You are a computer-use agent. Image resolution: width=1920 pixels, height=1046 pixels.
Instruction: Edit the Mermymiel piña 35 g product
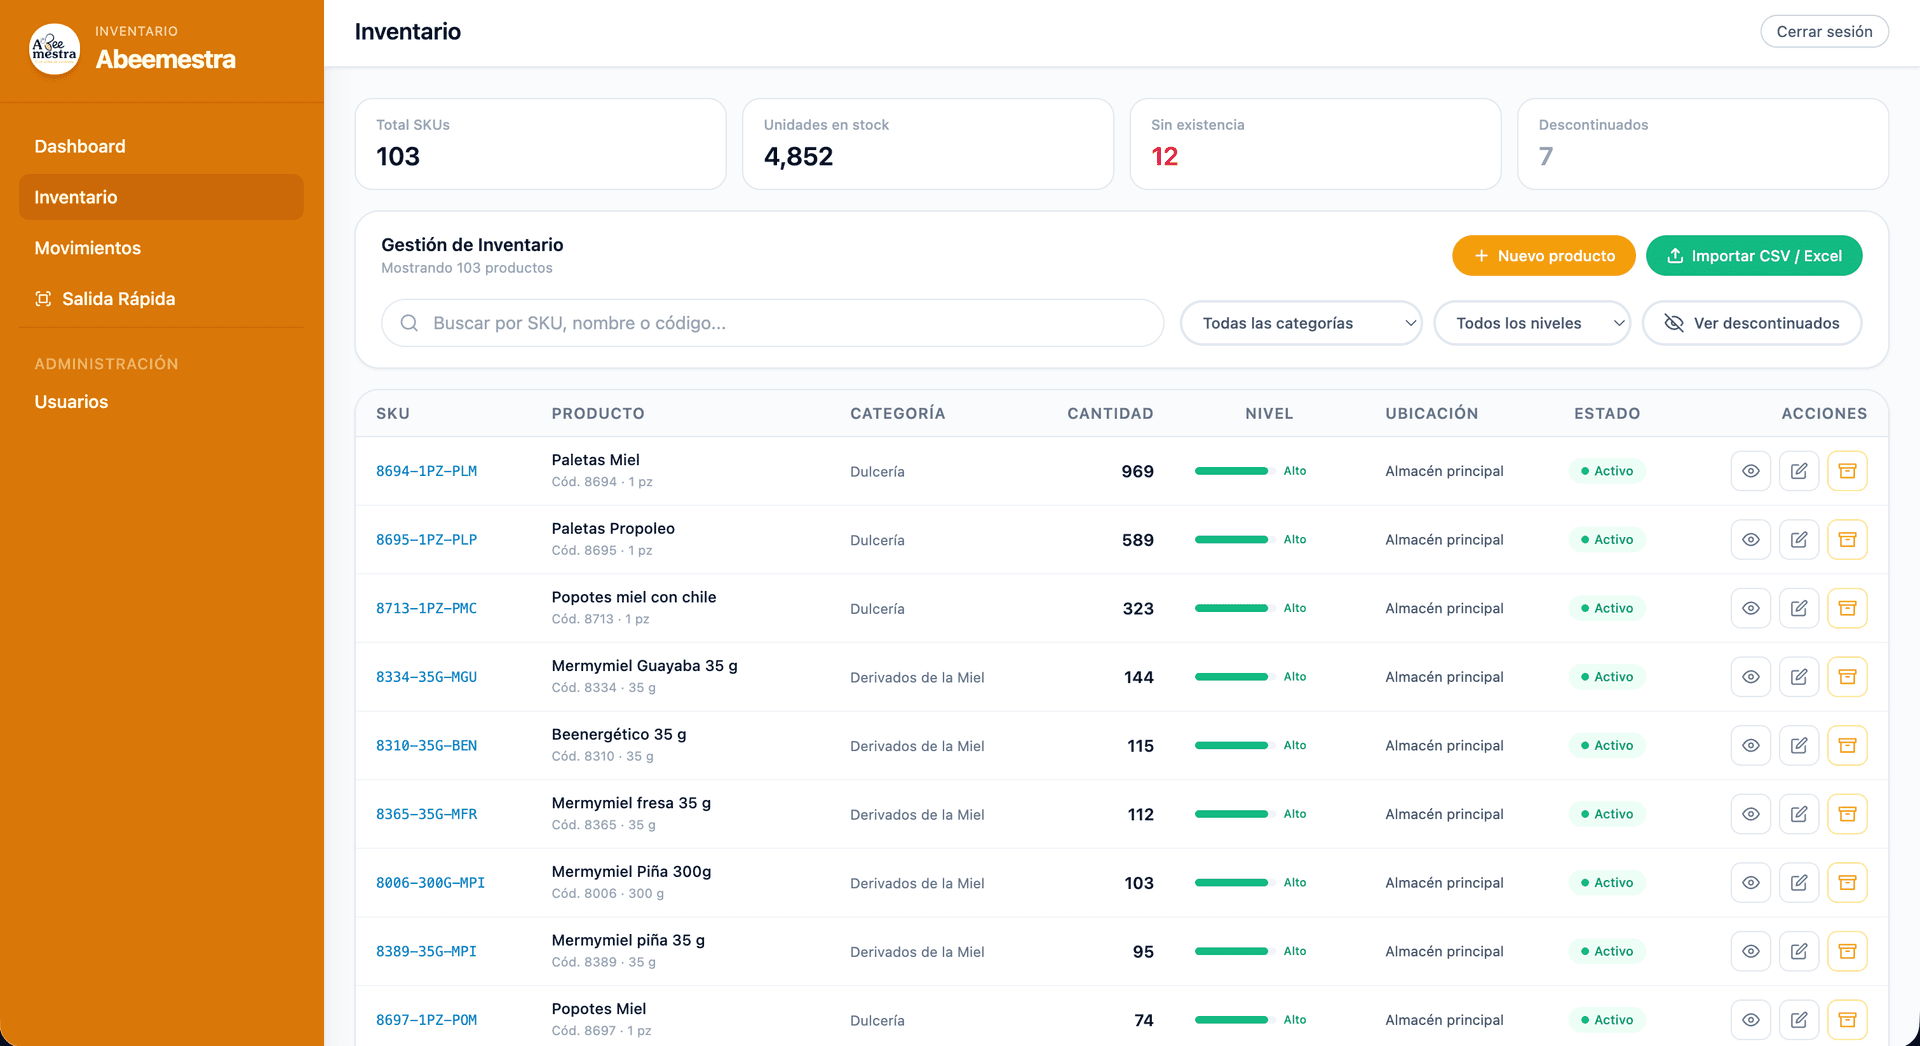tap(1798, 952)
